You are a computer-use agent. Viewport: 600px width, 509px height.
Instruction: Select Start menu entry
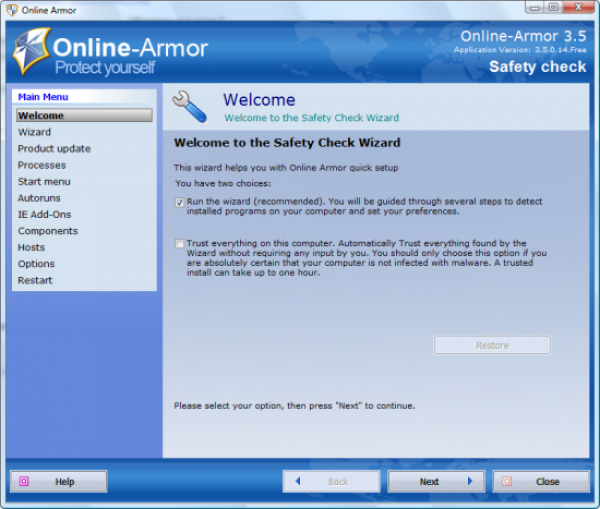pos(44,181)
